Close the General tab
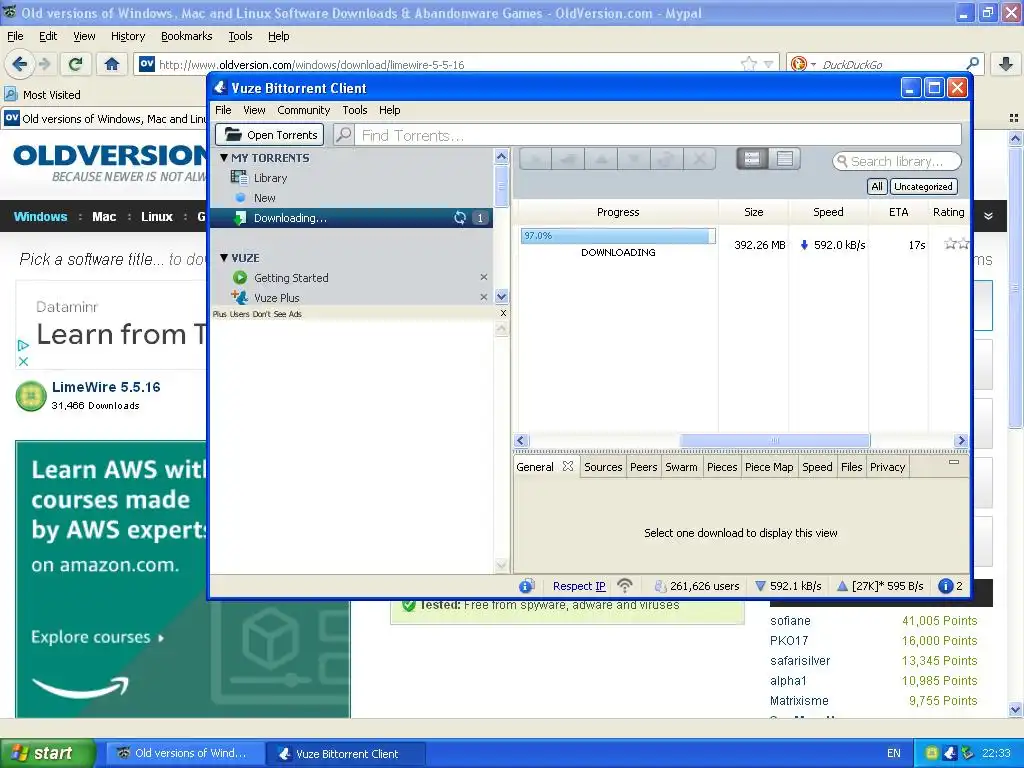1024x768 pixels. [568, 466]
